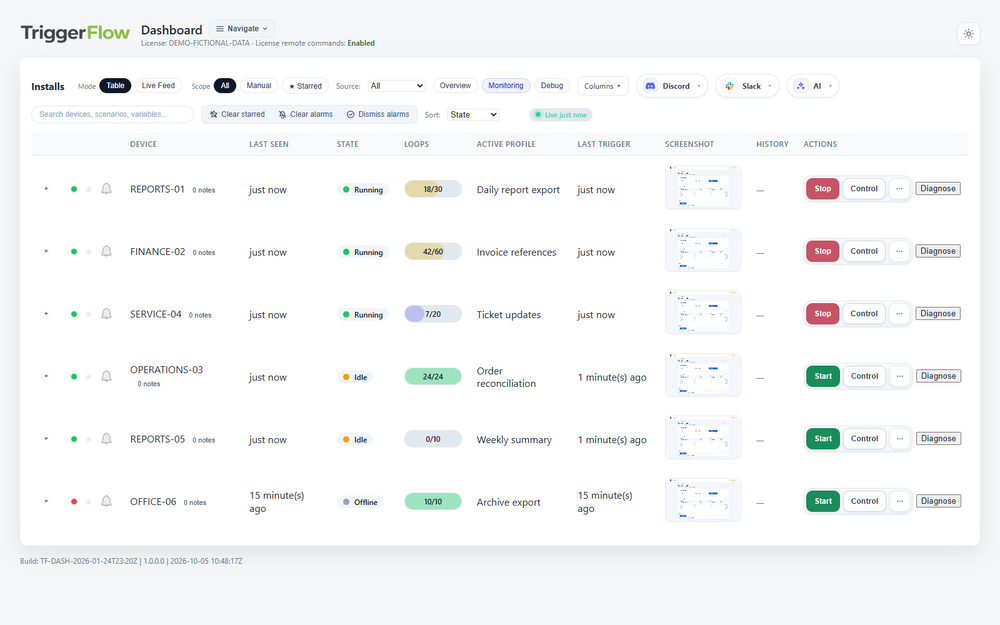Screen dimensions: 1000x625
Task: Click the bell icon for REPORTS-05
Action: 107,439
